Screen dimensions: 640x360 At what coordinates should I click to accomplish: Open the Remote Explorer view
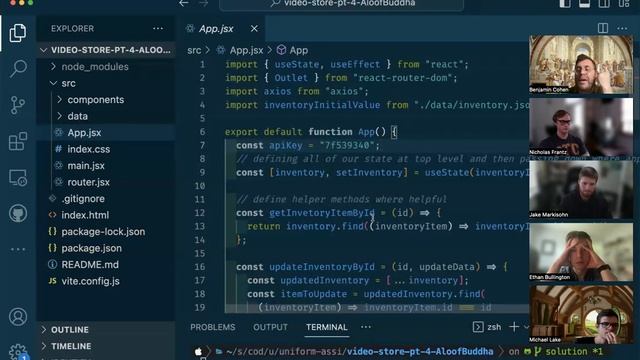18,178
